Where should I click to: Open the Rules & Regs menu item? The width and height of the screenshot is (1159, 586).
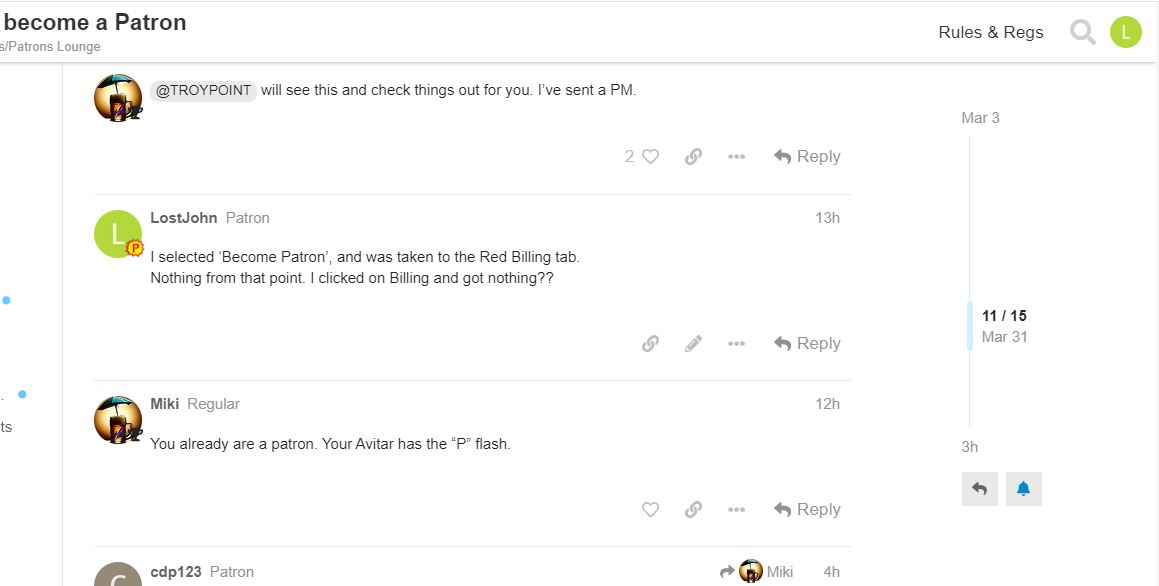(x=990, y=32)
